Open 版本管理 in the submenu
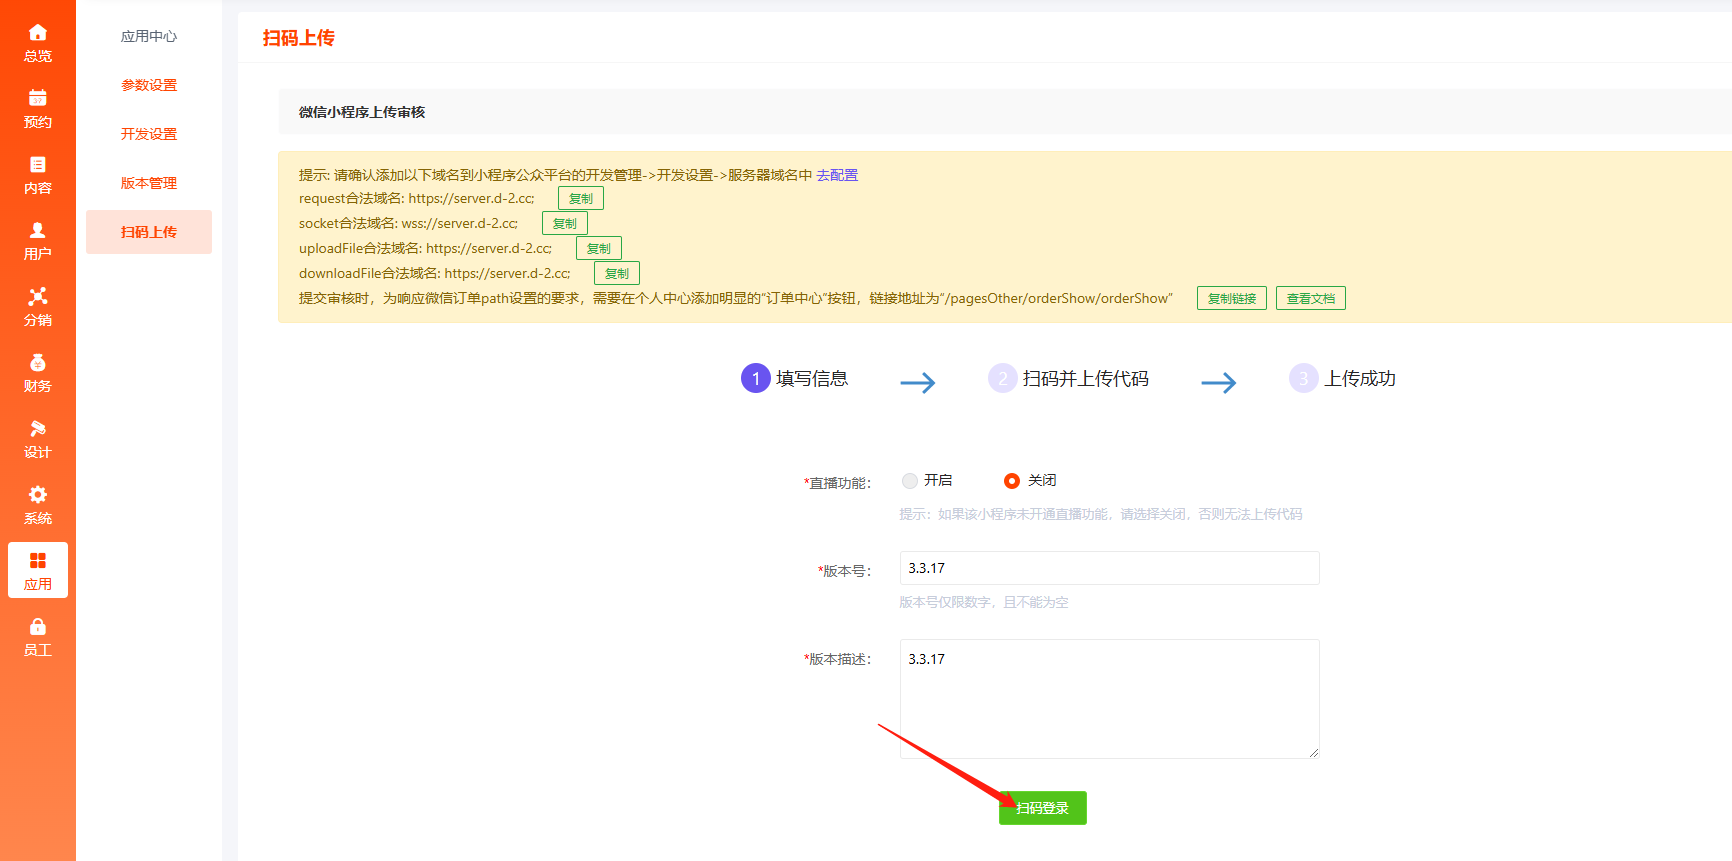Image resolution: width=1732 pixels, height=861 pixels. 149,183
